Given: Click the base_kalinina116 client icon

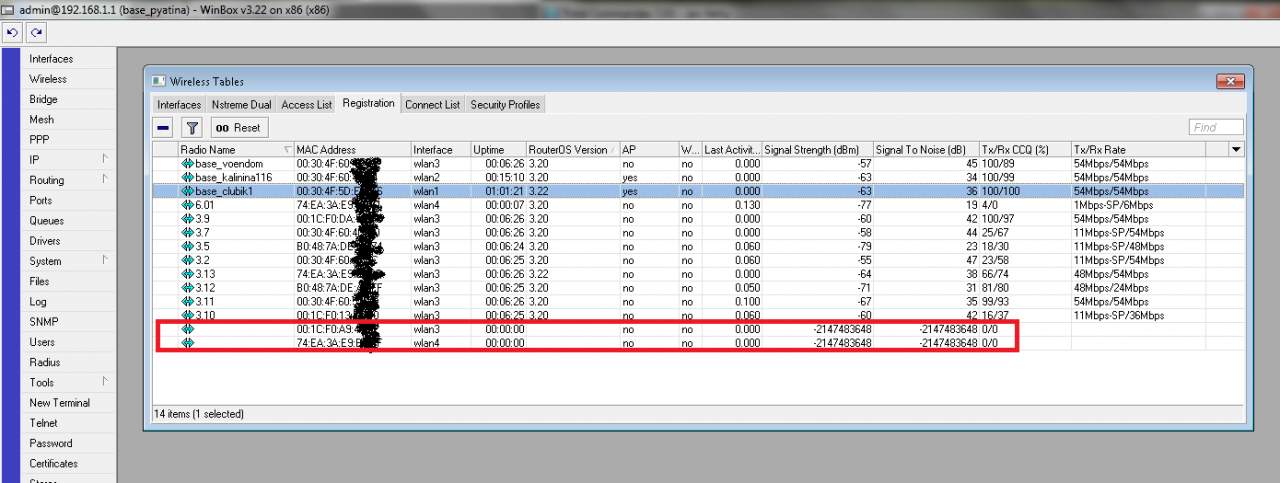Looking at the screenshot, I should [187, 177].
